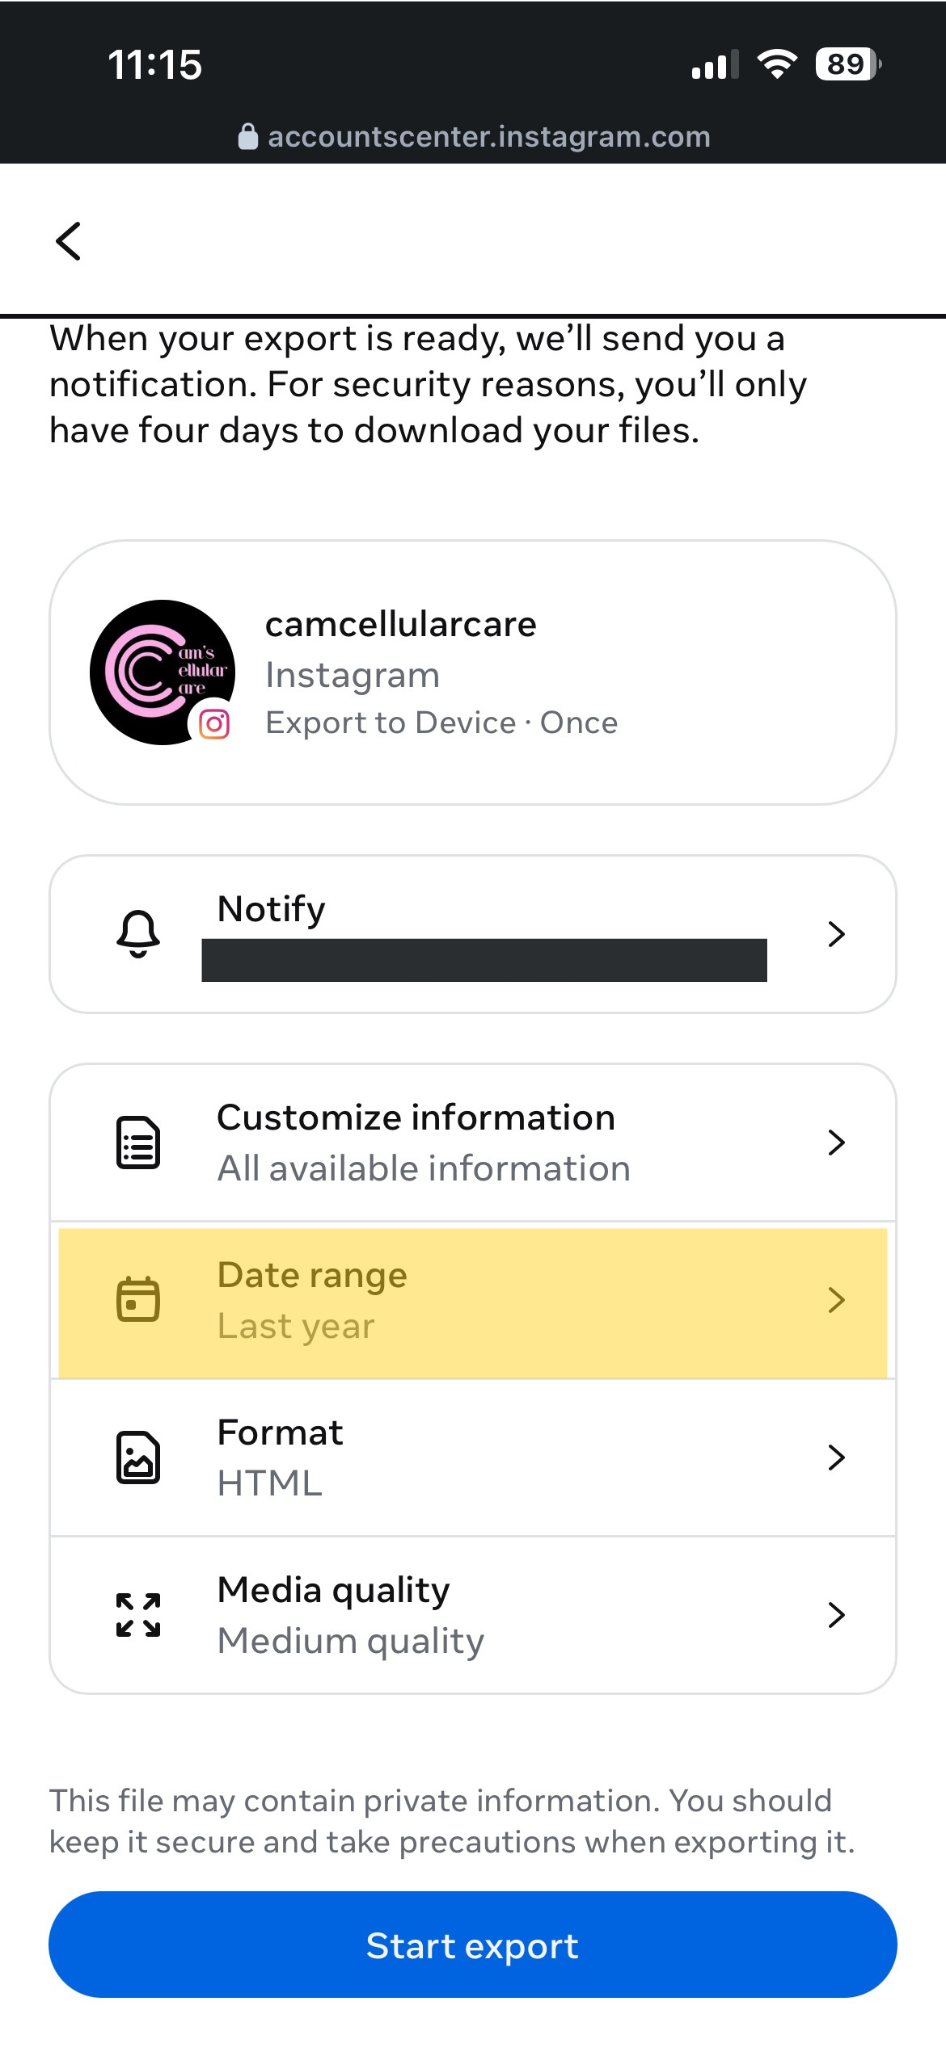
Task: Tap the back arrow icon
Action: tap(68, 241)
